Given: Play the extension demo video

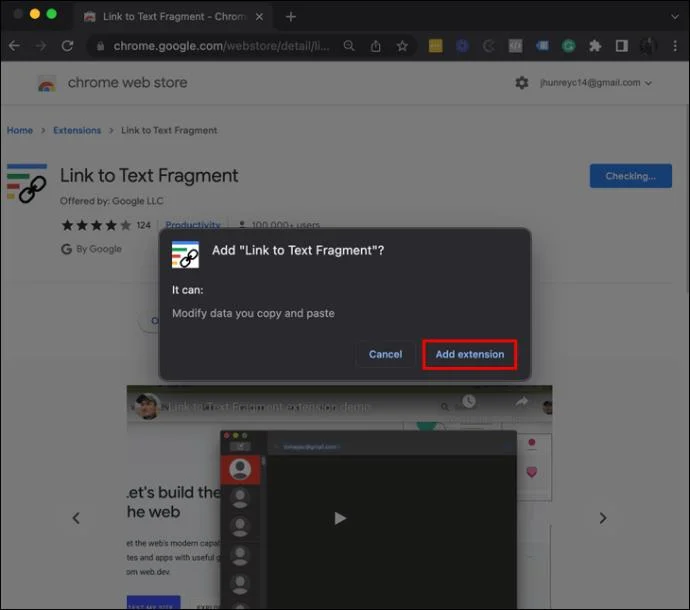Looking at the screenshot, I should tap(339, 518).
